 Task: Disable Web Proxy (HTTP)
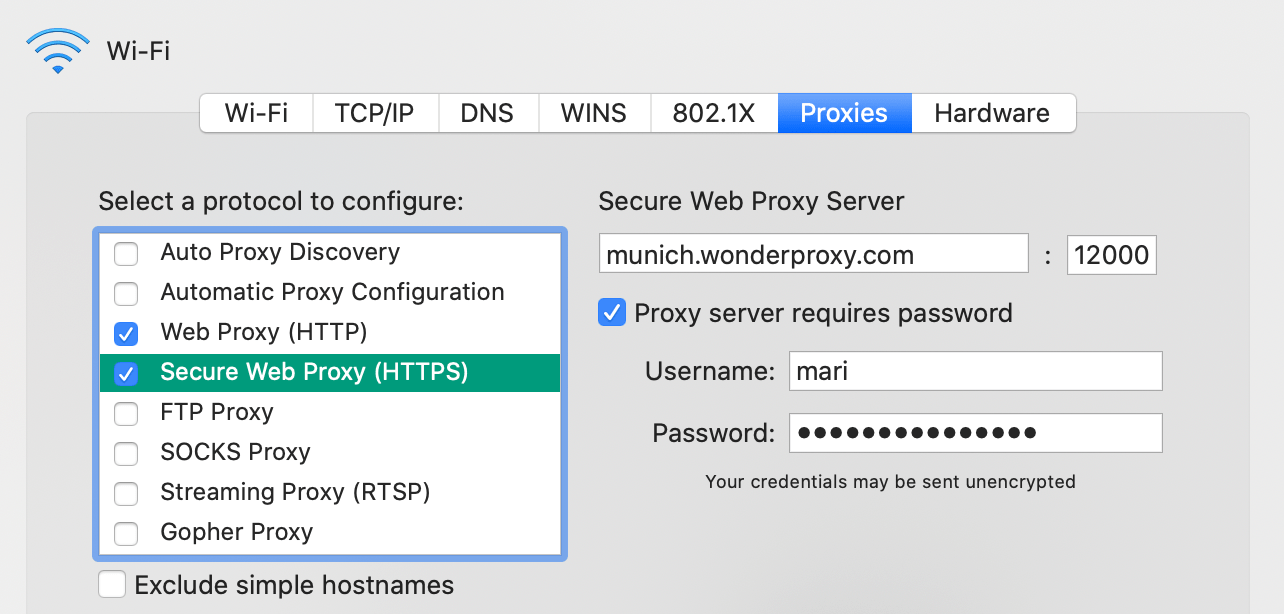click(126, 334)
